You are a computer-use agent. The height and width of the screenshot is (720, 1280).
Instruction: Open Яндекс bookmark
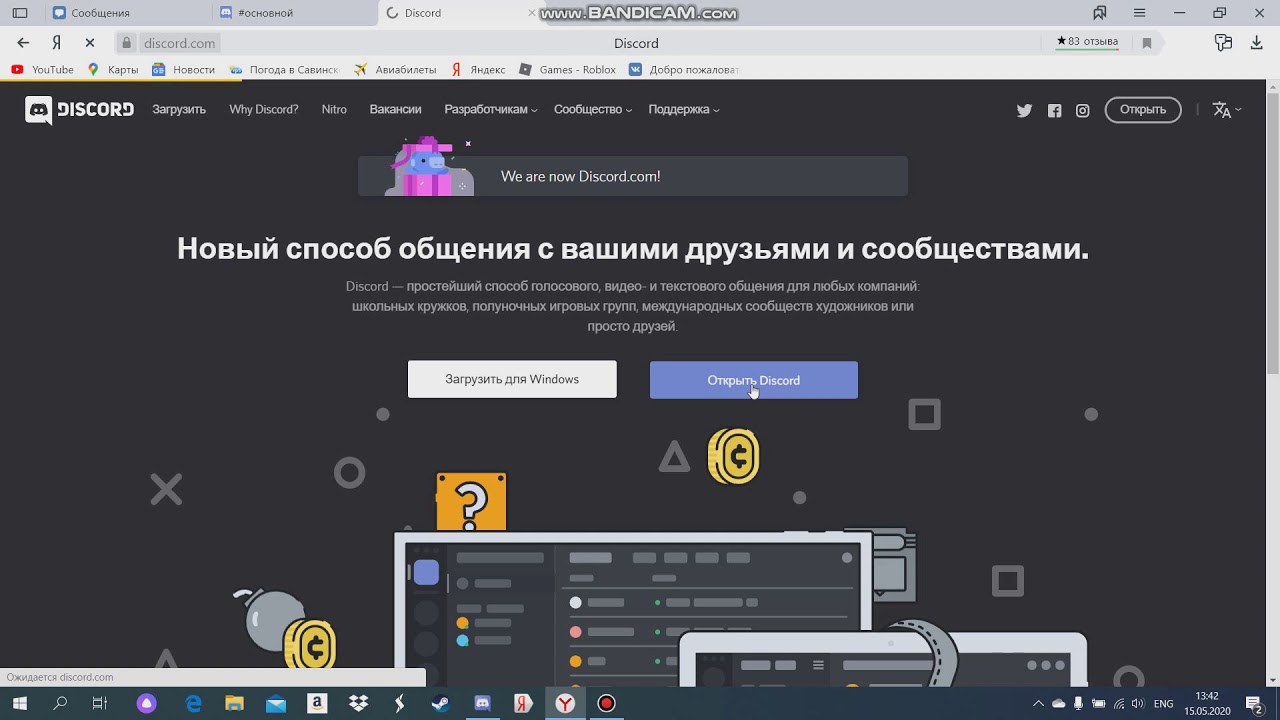pyautogui.click(x=478, y=70)
